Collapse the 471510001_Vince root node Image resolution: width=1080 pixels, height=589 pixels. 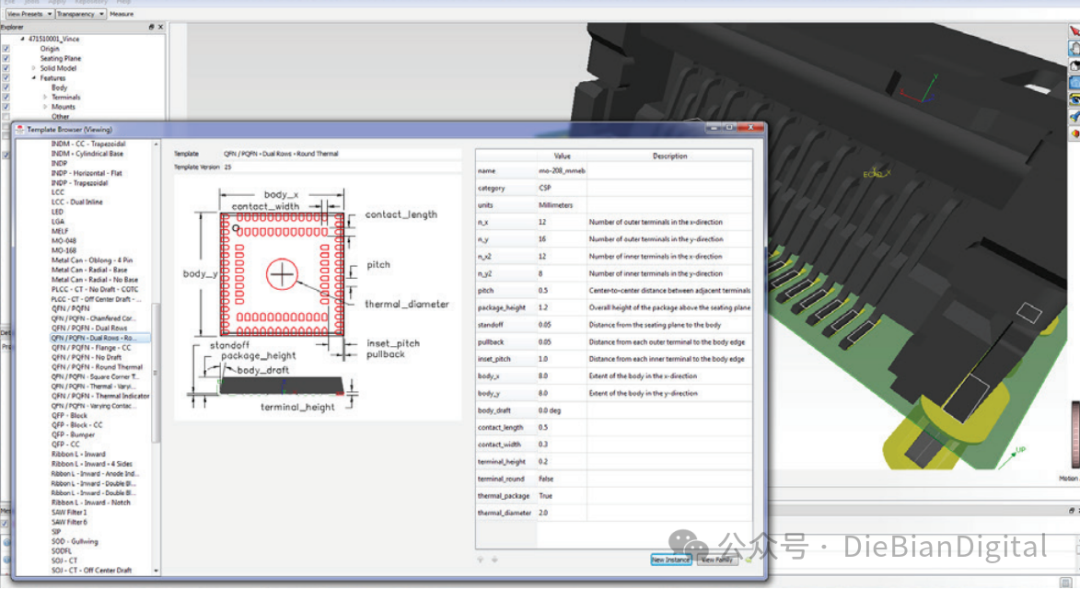23,39
